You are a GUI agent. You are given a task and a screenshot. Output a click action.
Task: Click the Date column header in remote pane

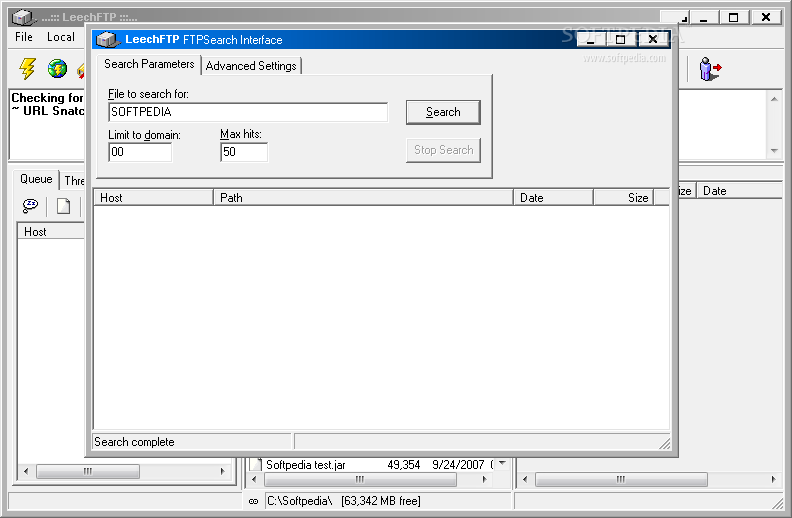tap(739, 191)
